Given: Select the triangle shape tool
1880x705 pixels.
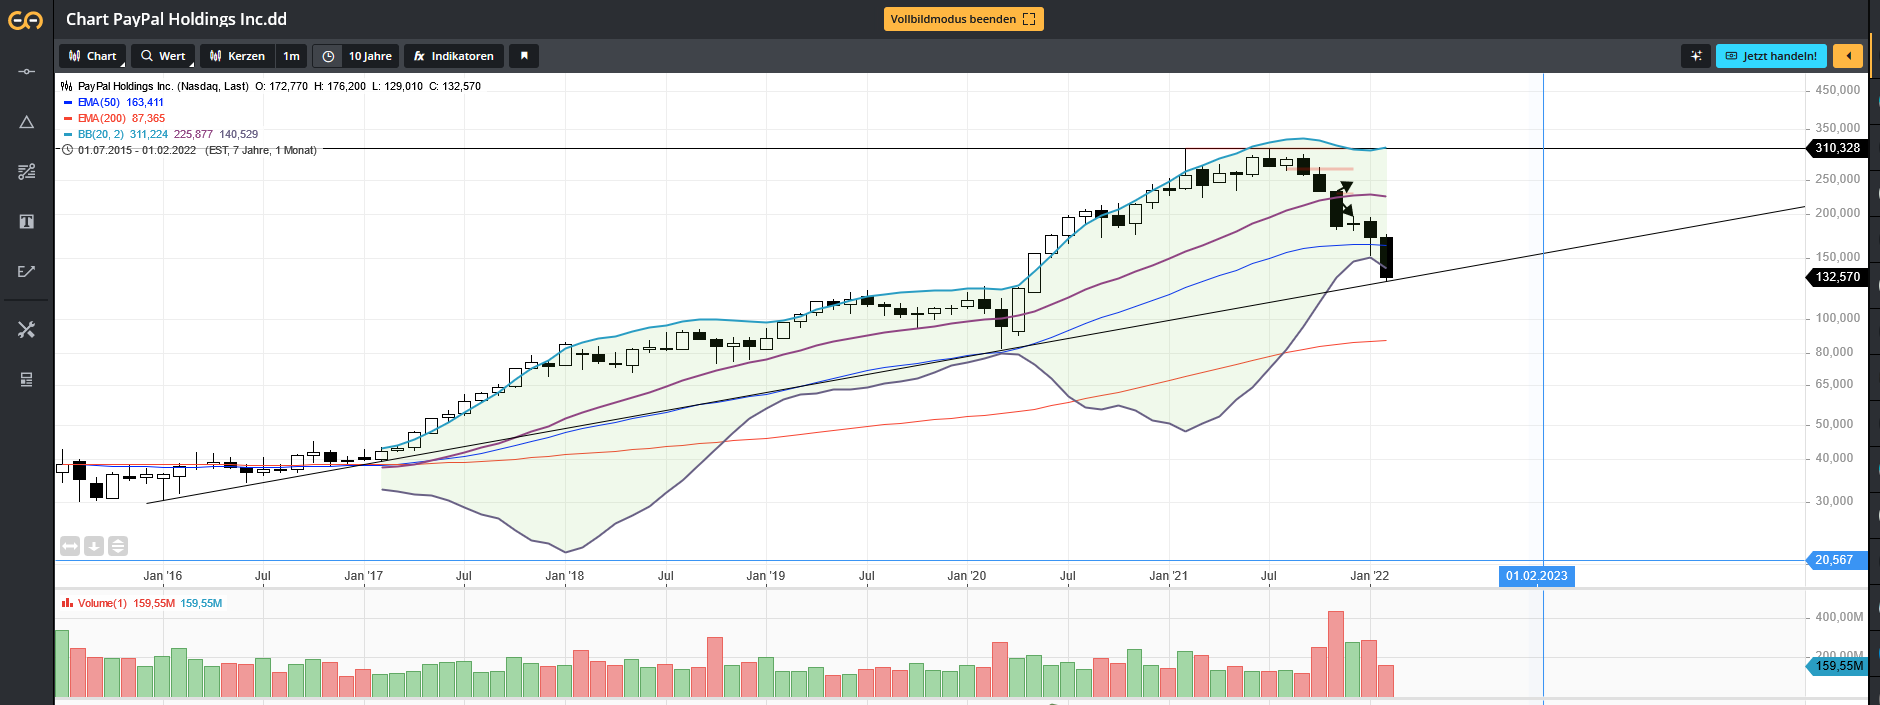Looking at the screenshot, I should coord(27,122).
